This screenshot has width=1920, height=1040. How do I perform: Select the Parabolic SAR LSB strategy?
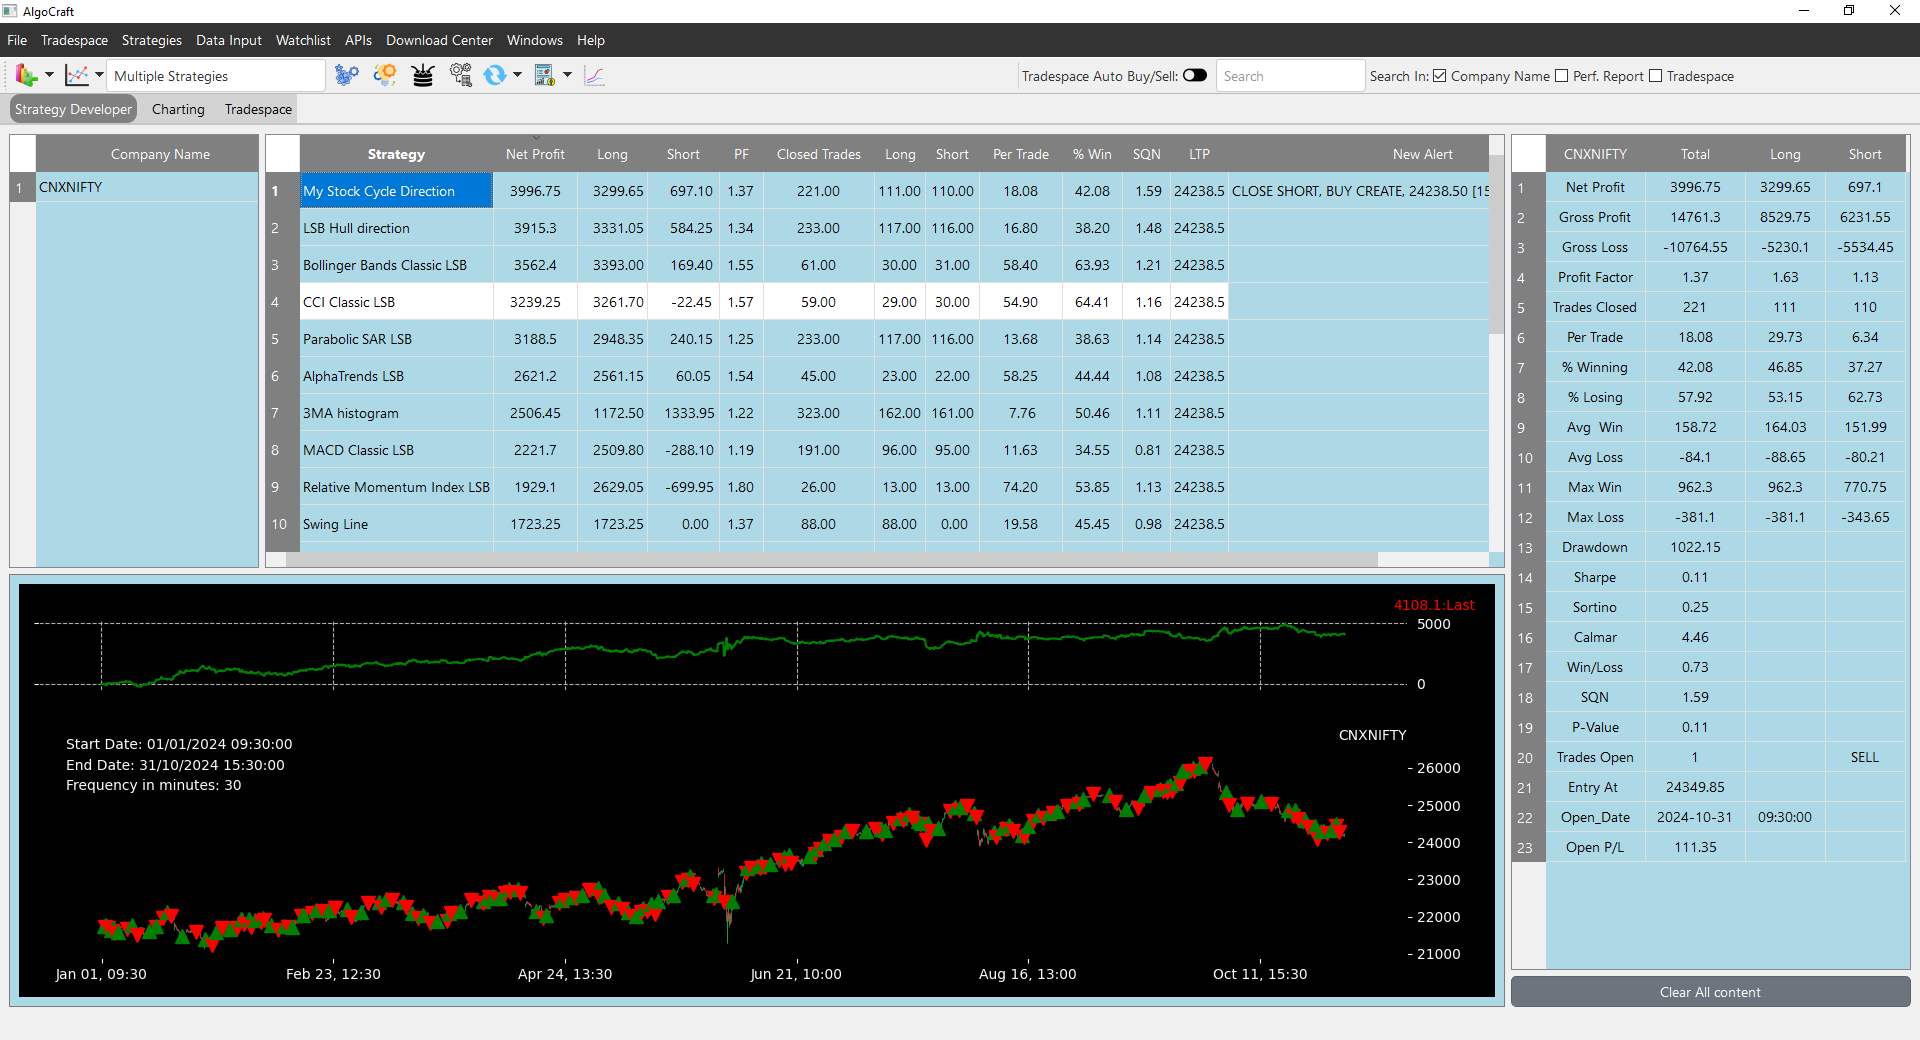coord(396,339)
